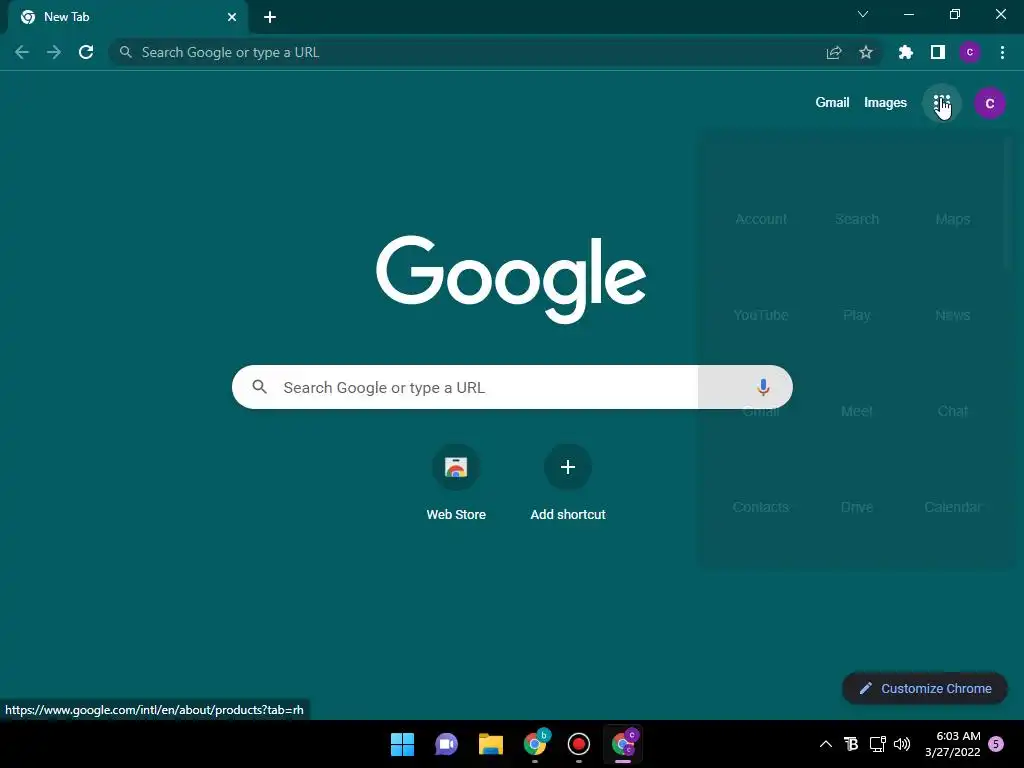Viewport: 1024px width, 768px height.
Task: Open the clock and date 6:03 AM
Action: [953, 744]
